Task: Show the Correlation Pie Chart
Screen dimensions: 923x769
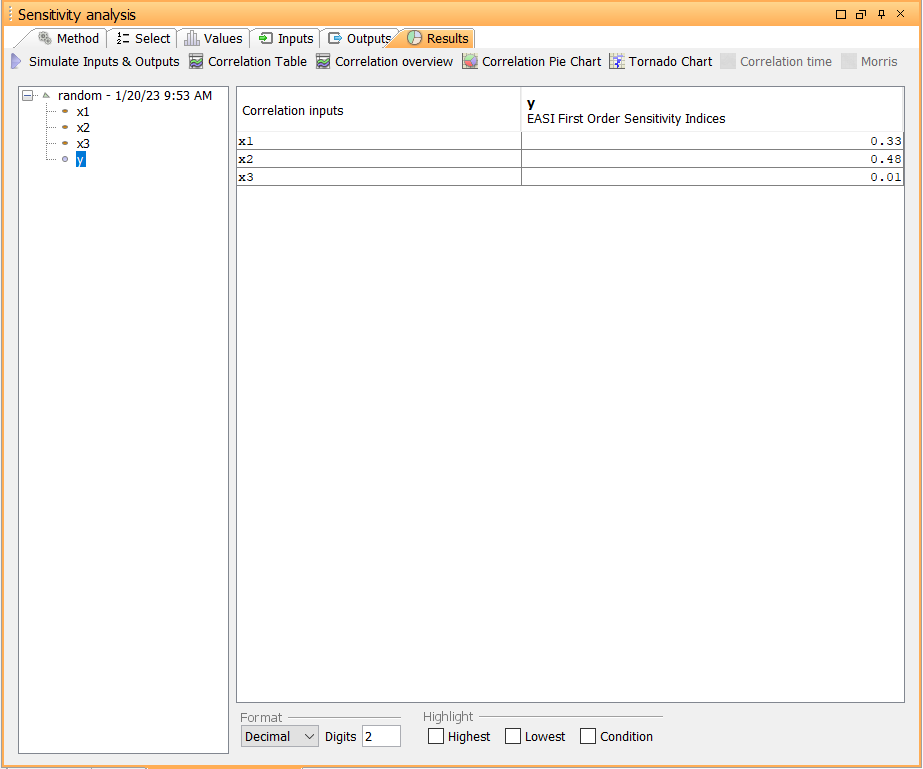Action: click(x=532, y=61)
